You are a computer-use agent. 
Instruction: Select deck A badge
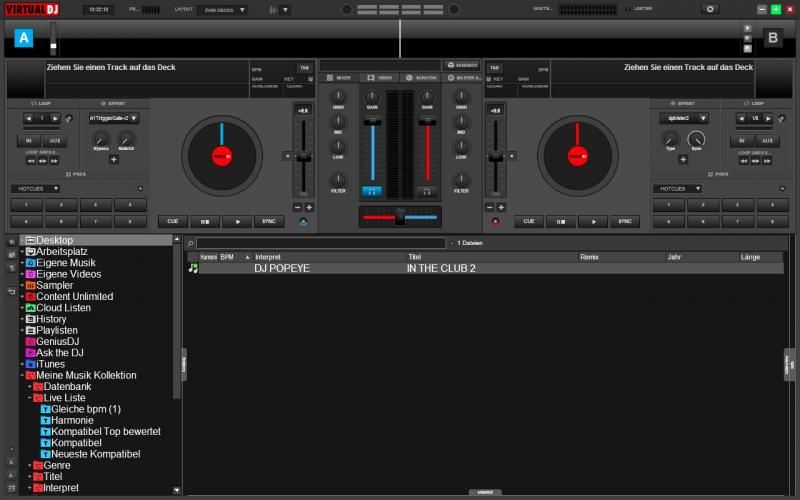point(23,38)
